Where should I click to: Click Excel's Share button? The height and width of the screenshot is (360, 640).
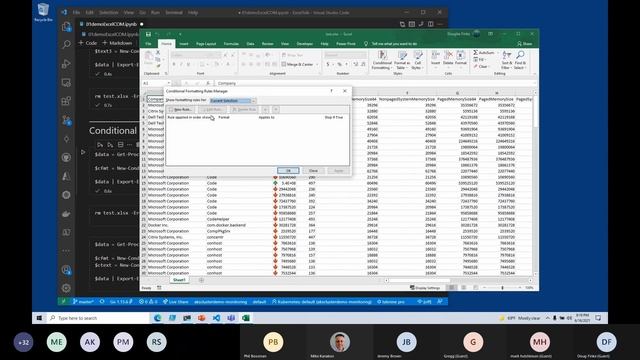tap(524, 44)
